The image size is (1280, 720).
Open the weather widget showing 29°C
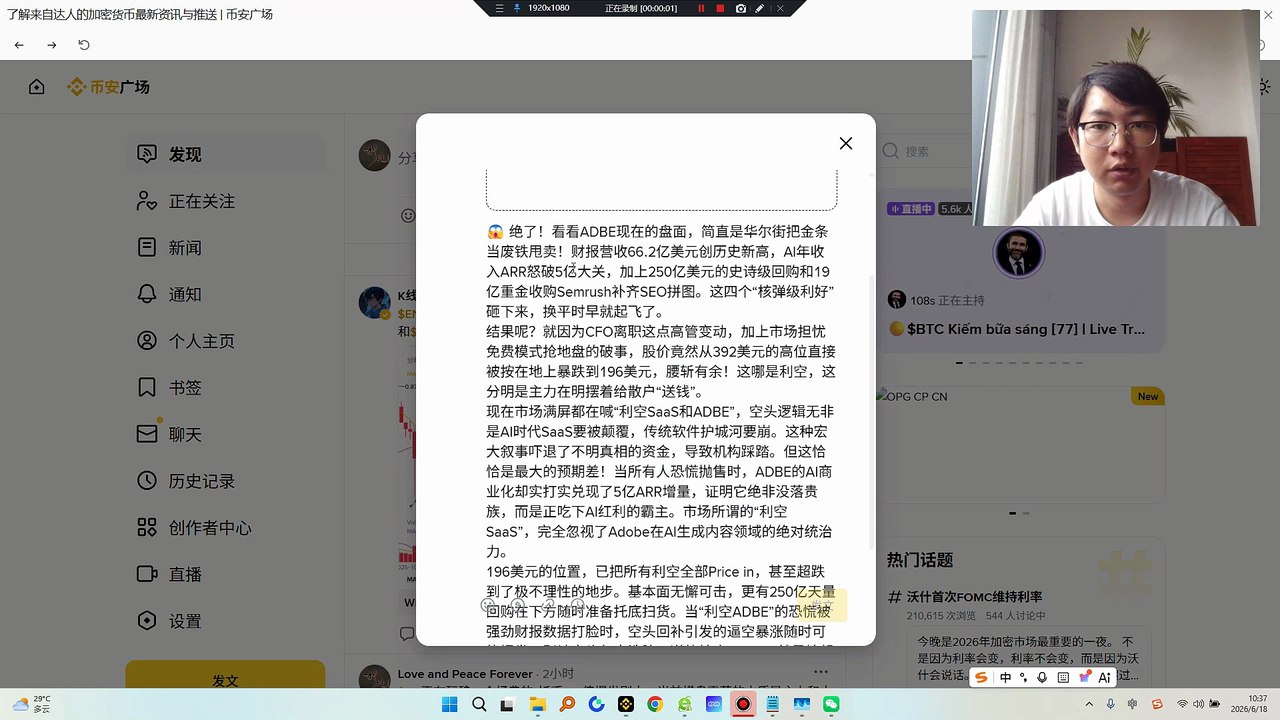[x=32, y=704]
